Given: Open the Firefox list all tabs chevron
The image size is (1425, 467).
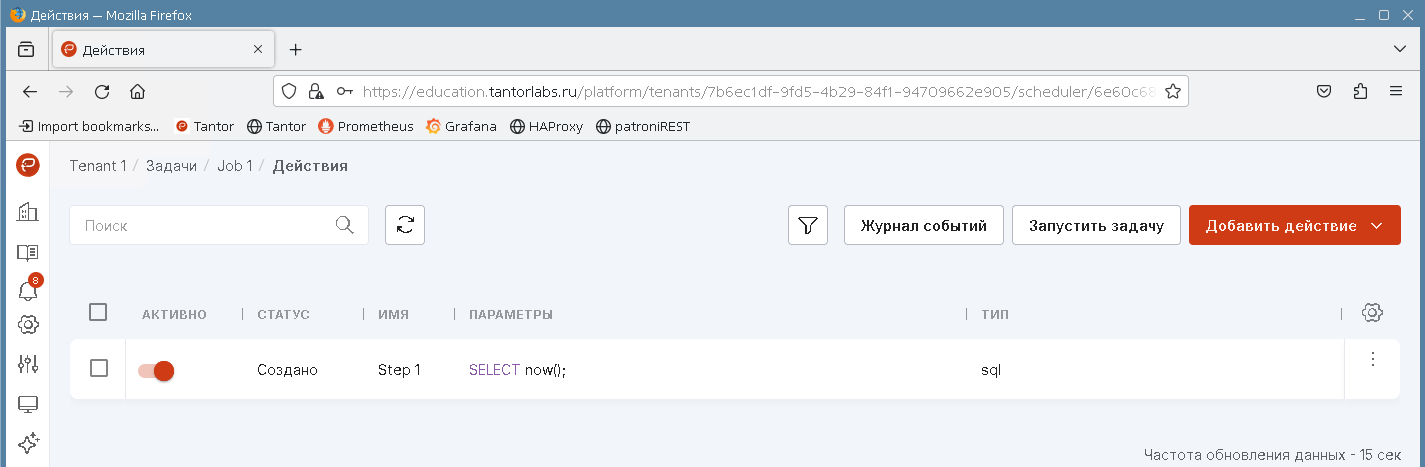Looking at the screenshot, I should 1400,49.
